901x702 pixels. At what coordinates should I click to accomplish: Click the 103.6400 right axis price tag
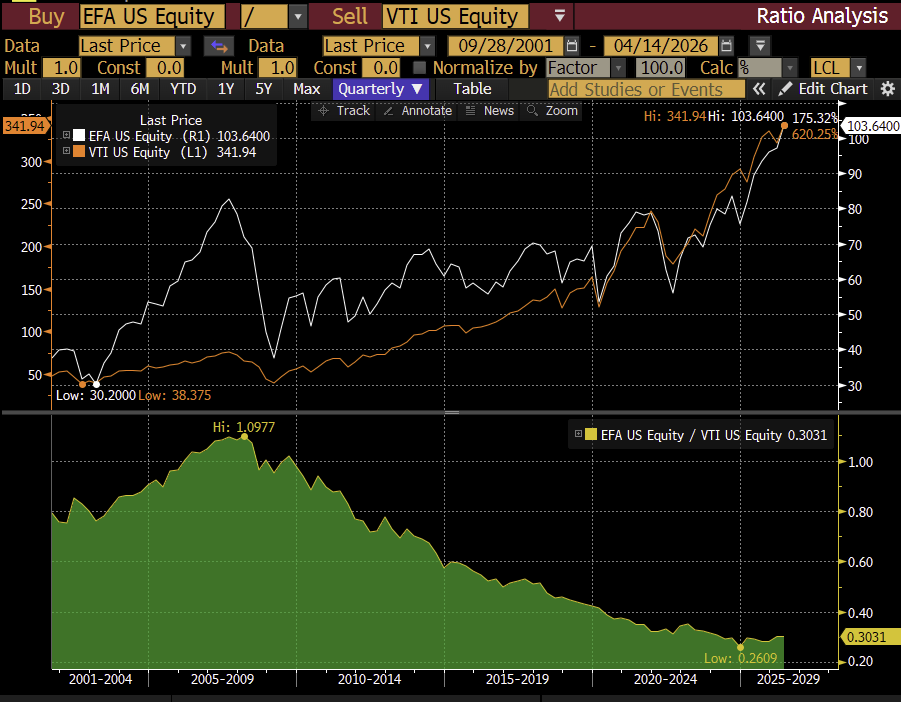[x=872, y=126]
